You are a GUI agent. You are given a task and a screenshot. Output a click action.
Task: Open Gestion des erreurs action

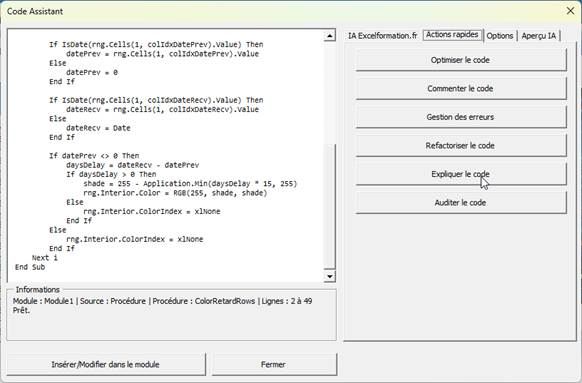point(461,117)
